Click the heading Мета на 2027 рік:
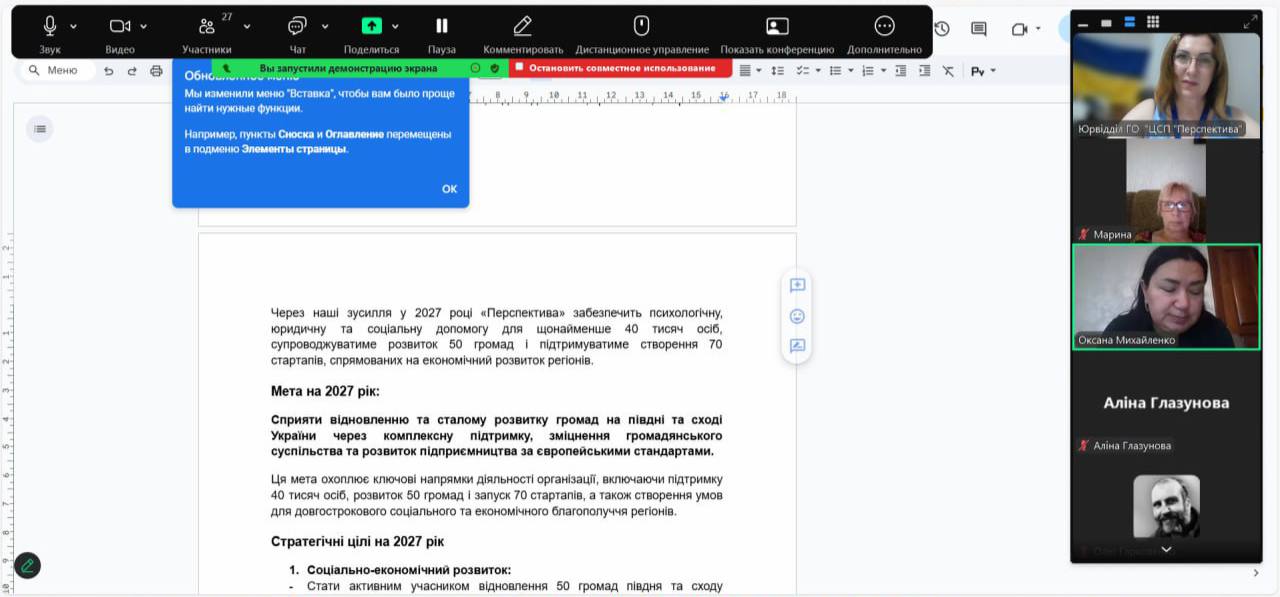Screen dimensions: 1280x597 point(325,391)
